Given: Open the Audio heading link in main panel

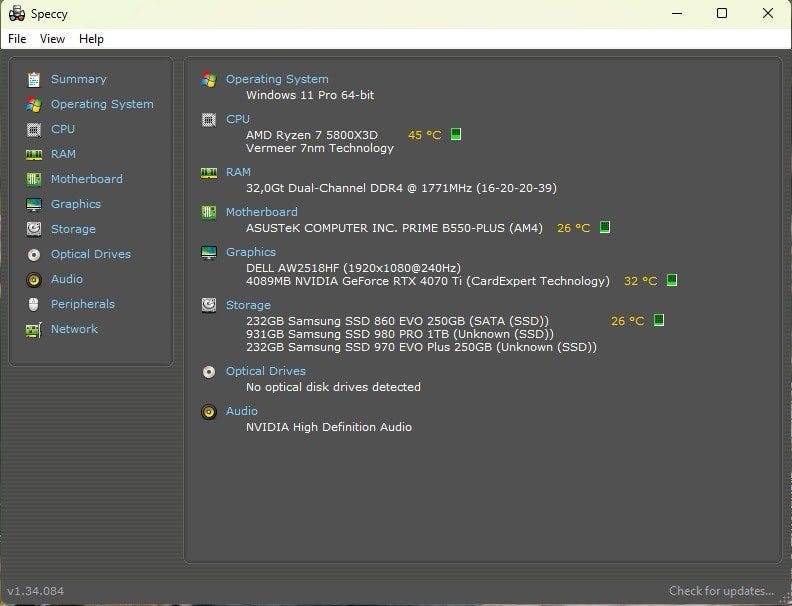Looking at the screenshot, I should [241, 411].
